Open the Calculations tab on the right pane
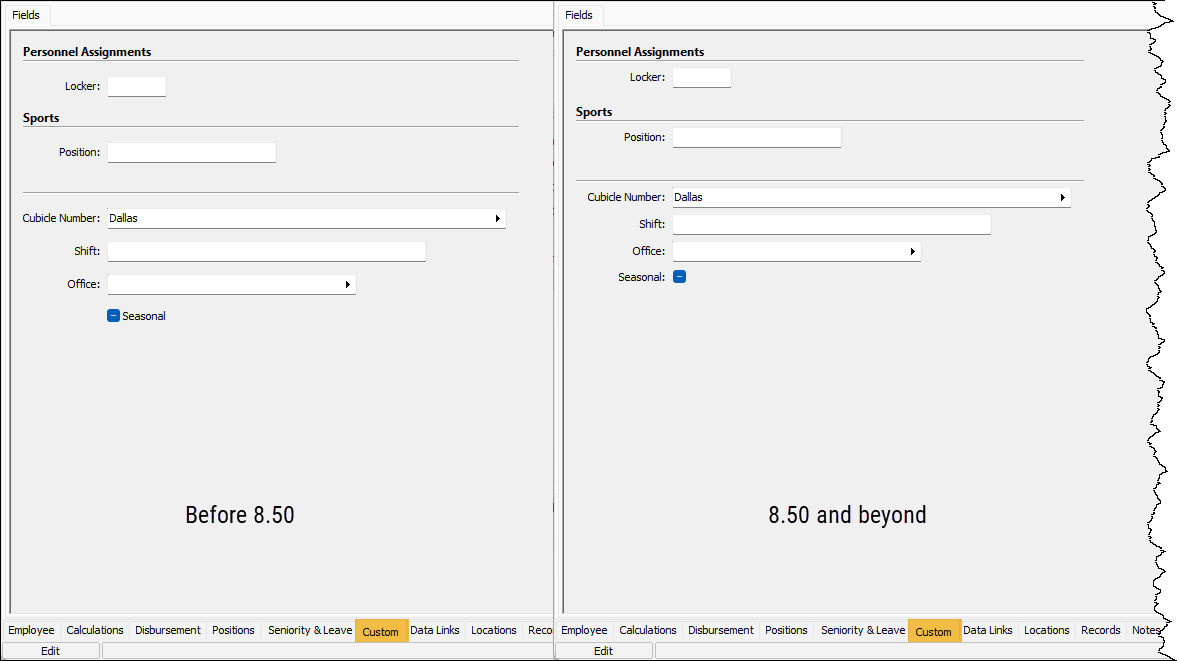Viewport: 1179px width, 661px height. click(x=647, y=630)
